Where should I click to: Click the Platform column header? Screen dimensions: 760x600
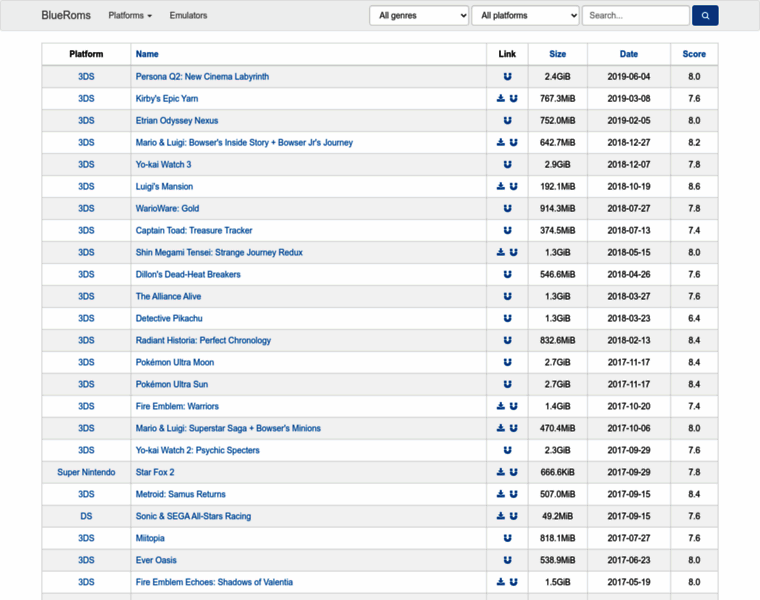click(x=86, y=54)
